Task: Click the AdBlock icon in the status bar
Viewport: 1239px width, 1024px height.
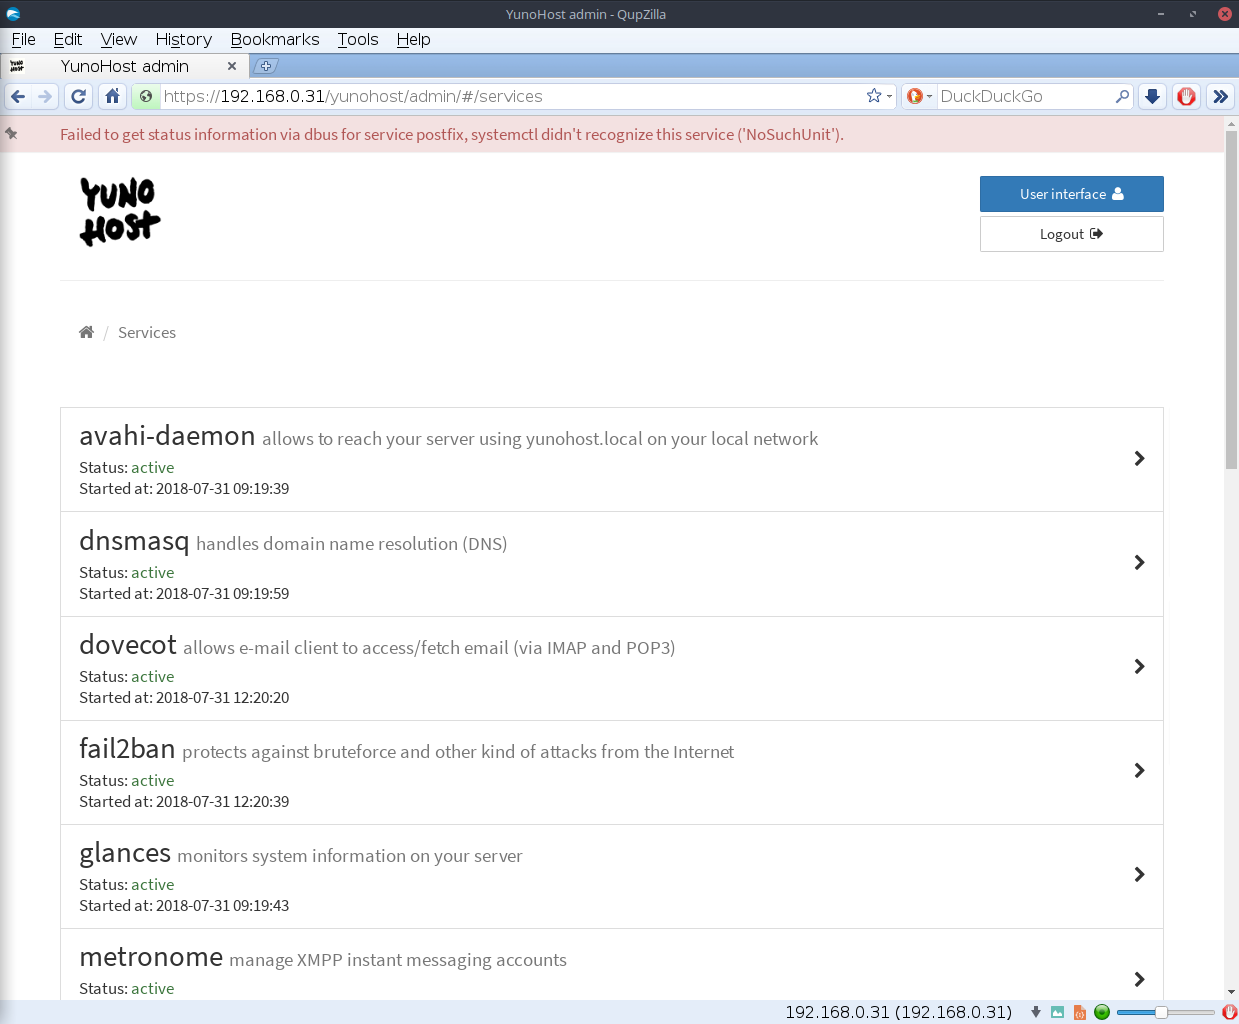Action: [1230, 1012]
